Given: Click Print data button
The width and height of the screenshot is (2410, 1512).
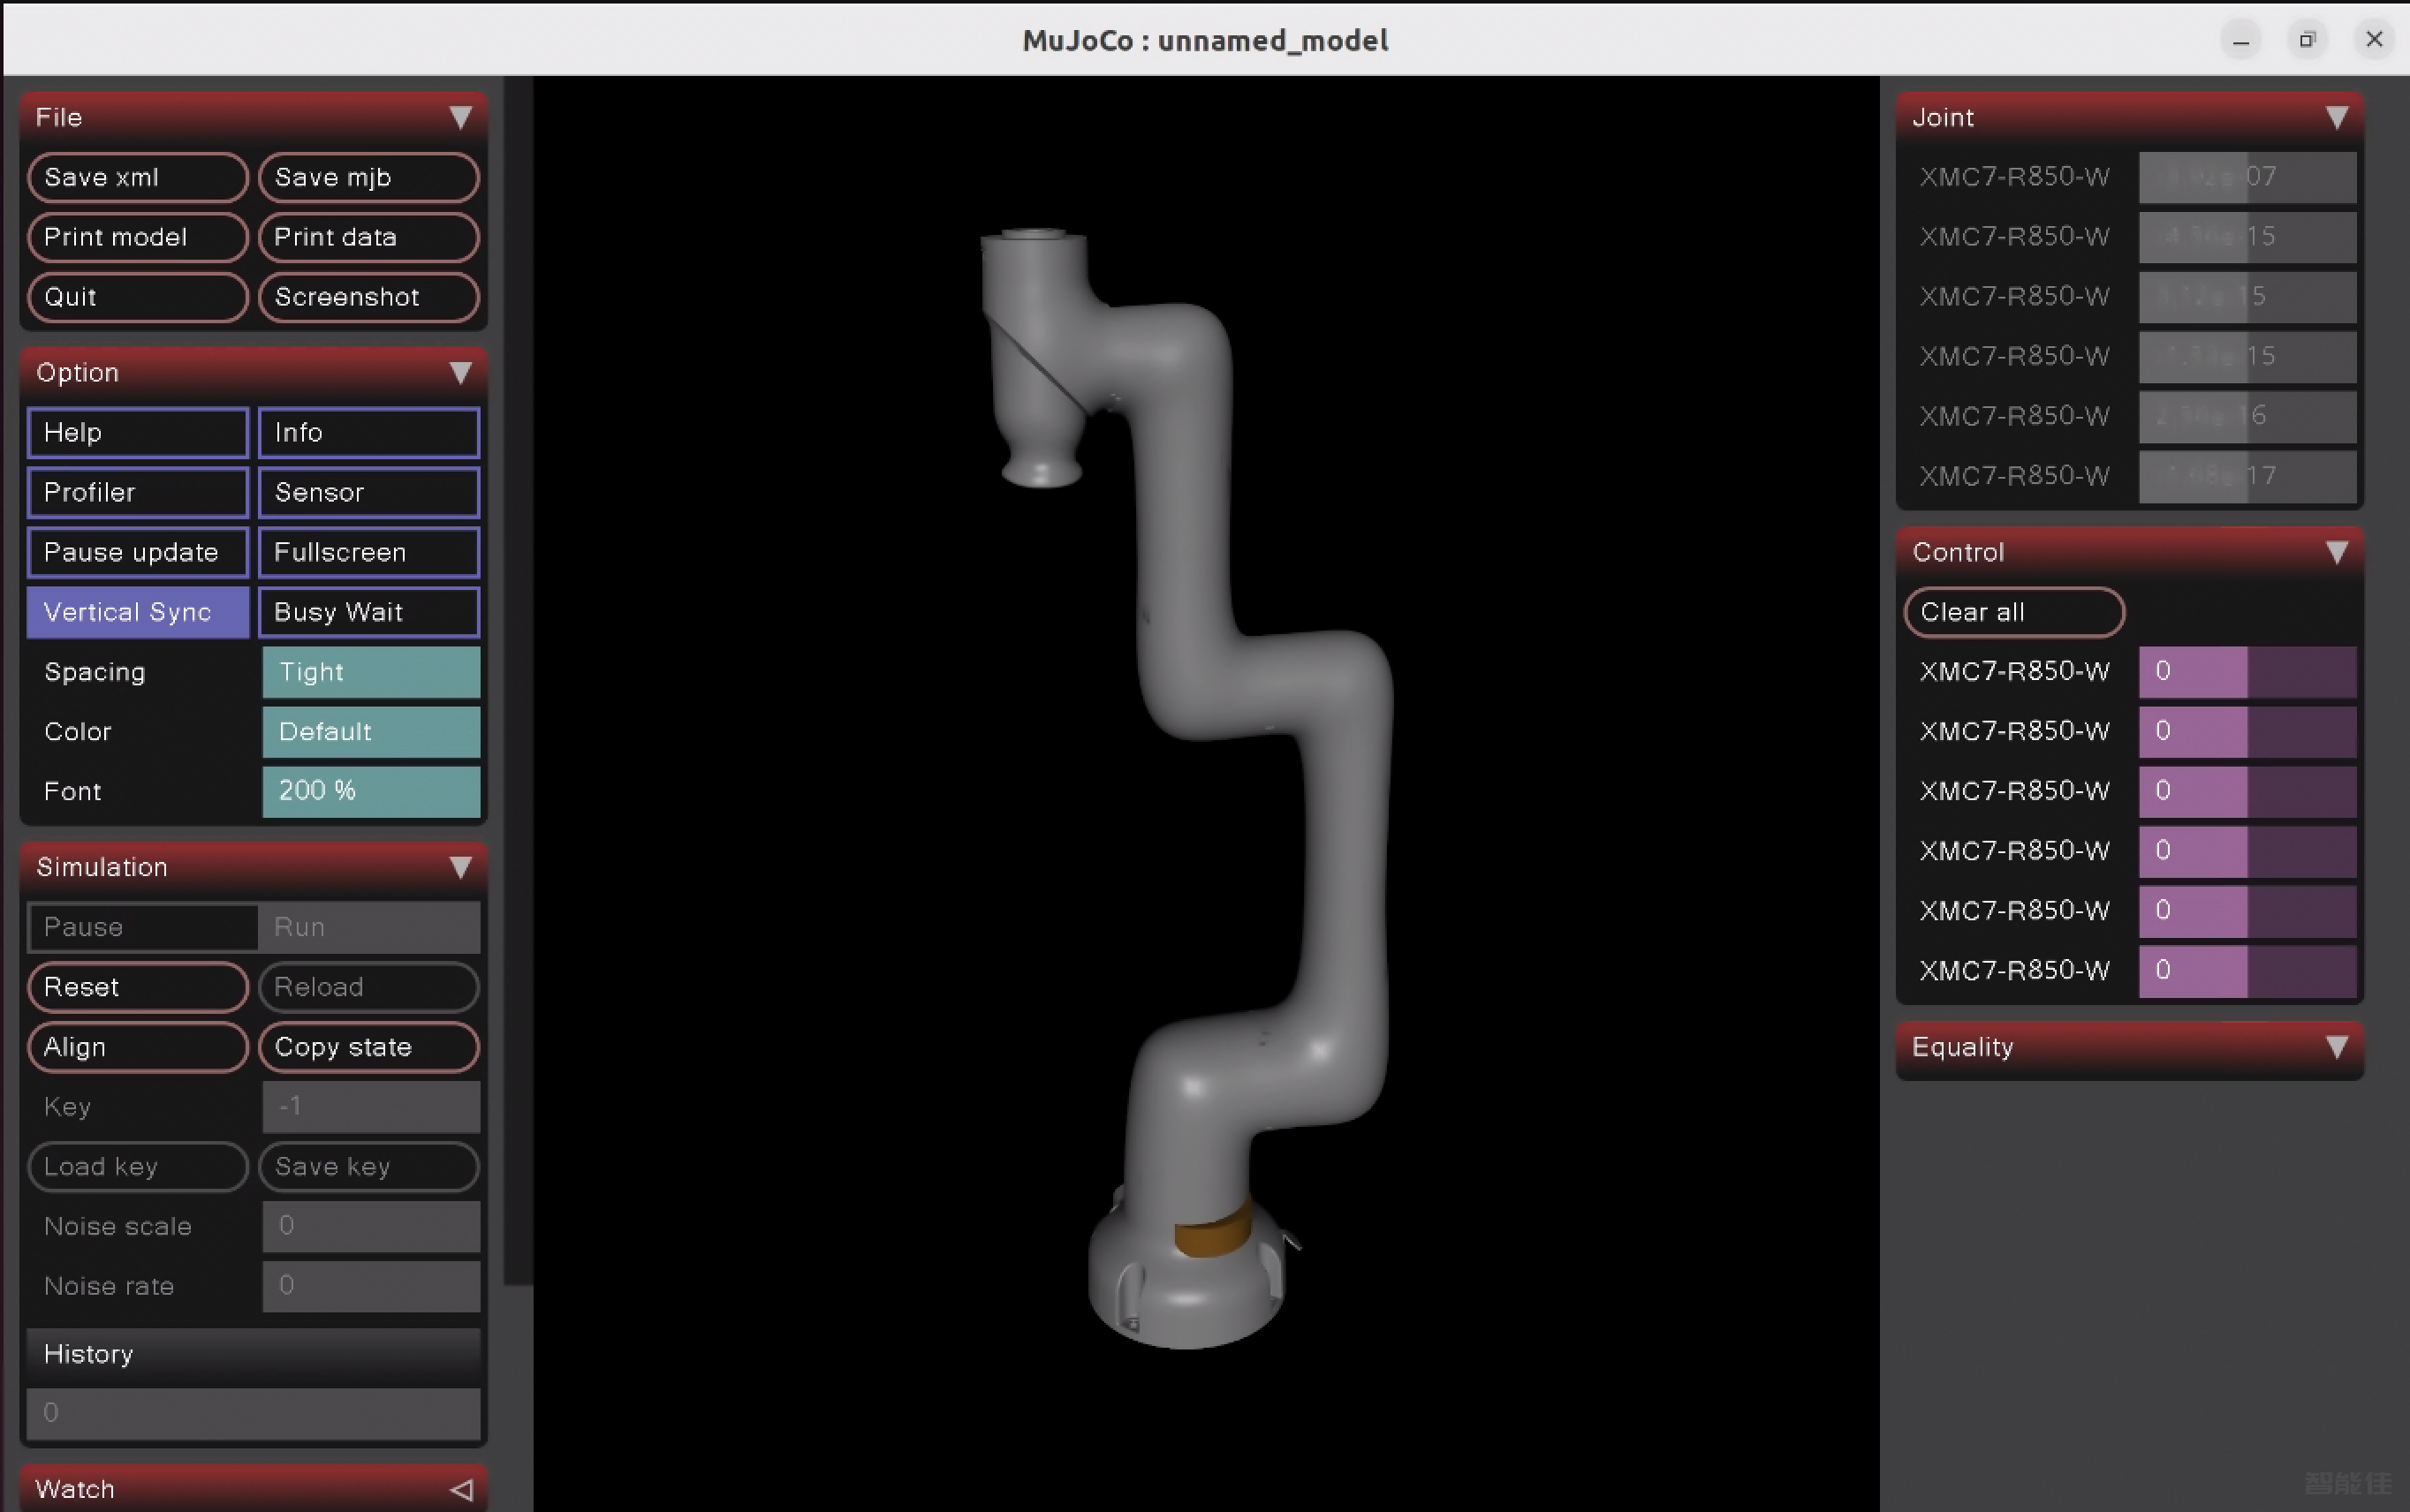Looking at the screenshot, I should click(369, 237).
